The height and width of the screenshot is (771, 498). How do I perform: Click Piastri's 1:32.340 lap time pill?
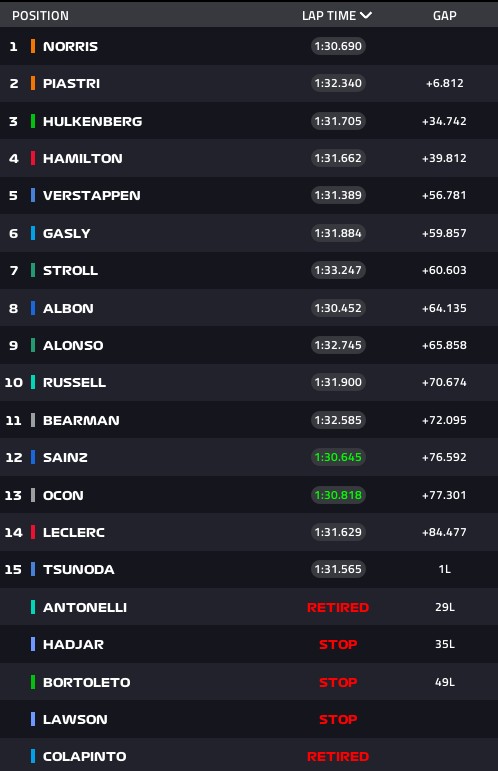click(x=338, y=83)
